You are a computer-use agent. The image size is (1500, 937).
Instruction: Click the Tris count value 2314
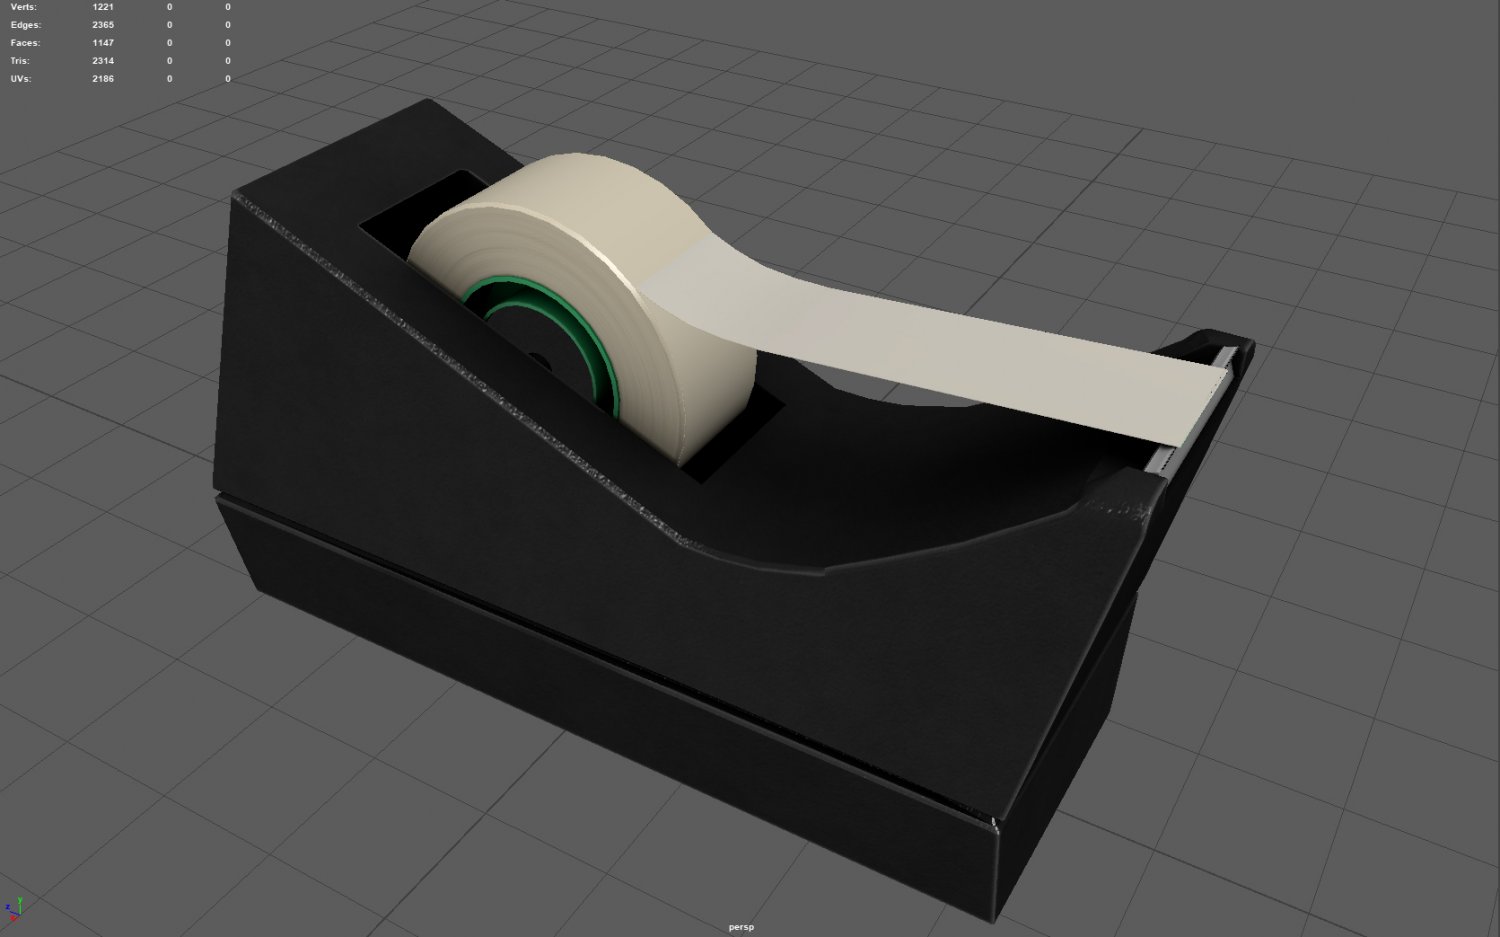tap(102, 60)
